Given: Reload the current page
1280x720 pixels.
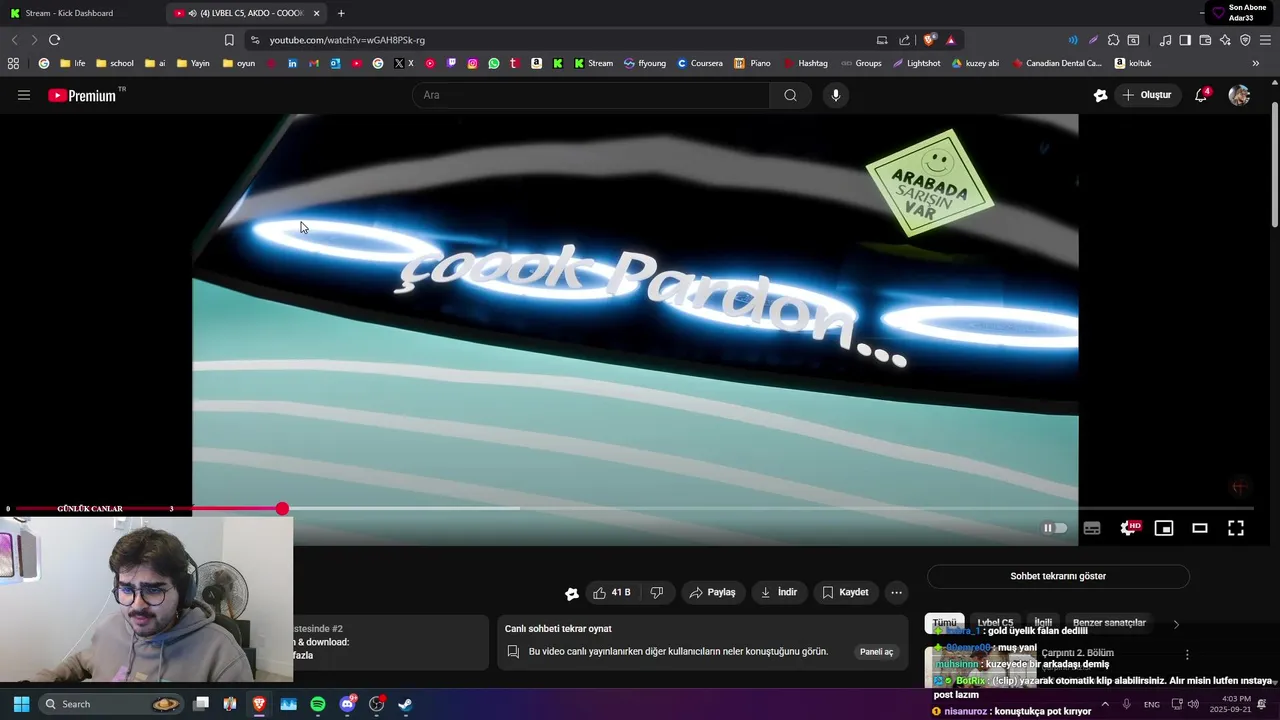Looking at the screenshot, I should (x=54, y=40).
